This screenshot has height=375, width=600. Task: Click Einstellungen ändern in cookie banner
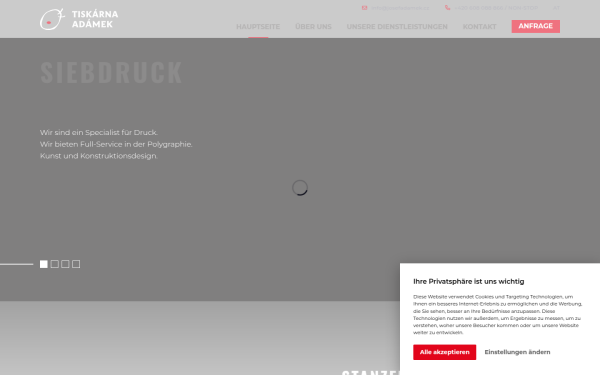pyautogui.click(x=517, y=352)
